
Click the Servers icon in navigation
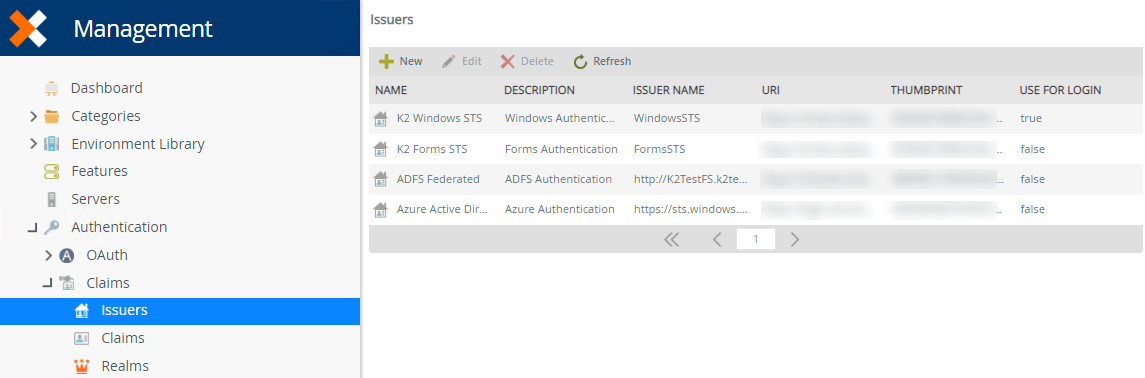pyautogui.click(x=51, y=199)
